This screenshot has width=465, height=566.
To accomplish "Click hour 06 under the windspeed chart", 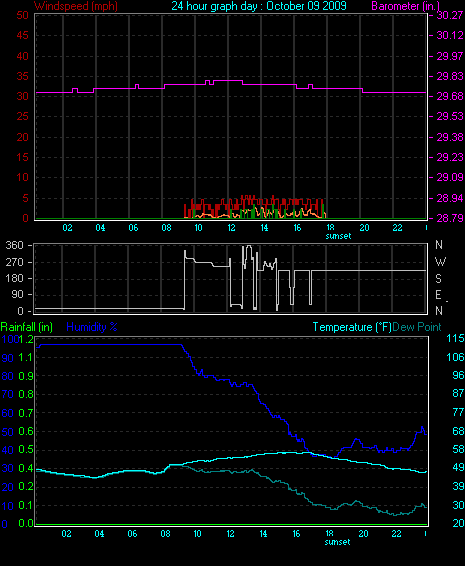I will coord(133,228).
